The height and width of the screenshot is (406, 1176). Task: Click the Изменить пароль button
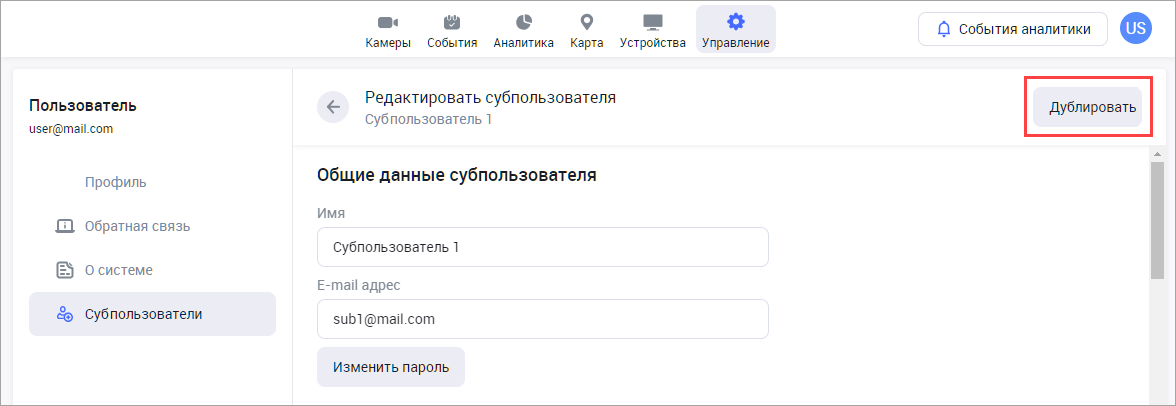pos(390,367)
